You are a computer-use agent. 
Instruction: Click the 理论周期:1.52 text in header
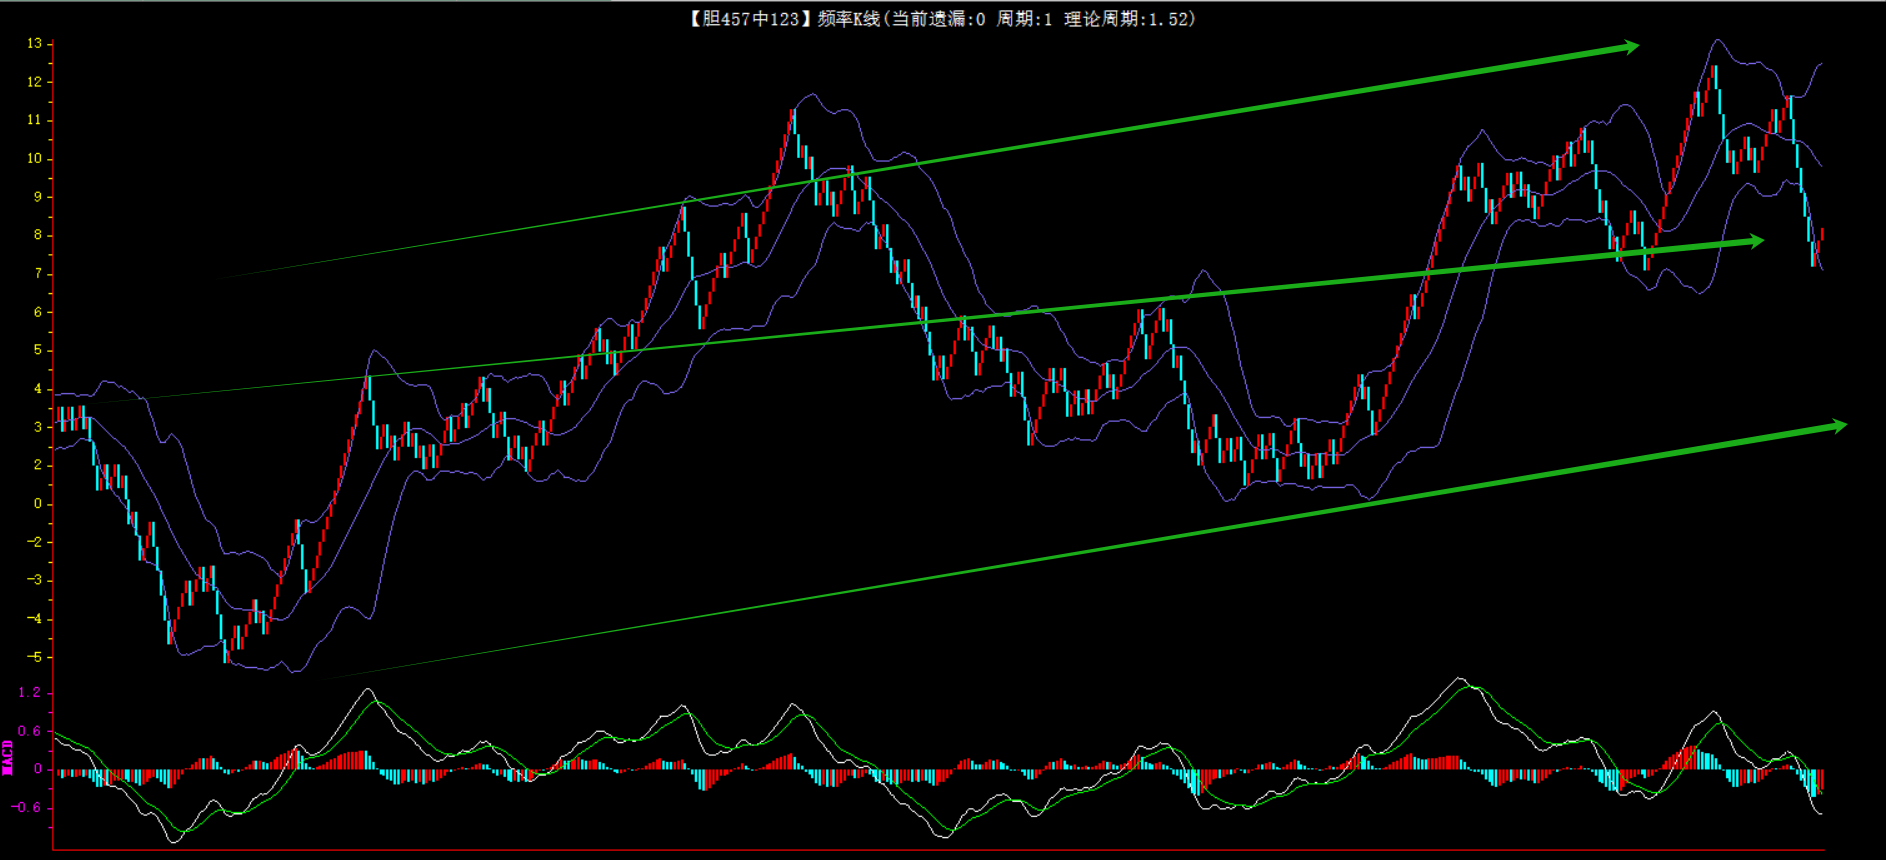[x=1128, y=19]
